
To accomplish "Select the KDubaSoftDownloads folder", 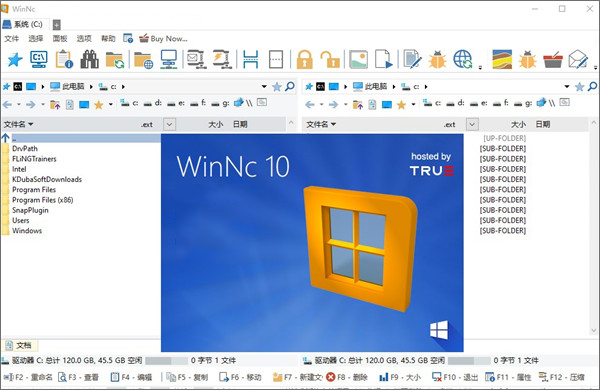I will pos(47,179).
